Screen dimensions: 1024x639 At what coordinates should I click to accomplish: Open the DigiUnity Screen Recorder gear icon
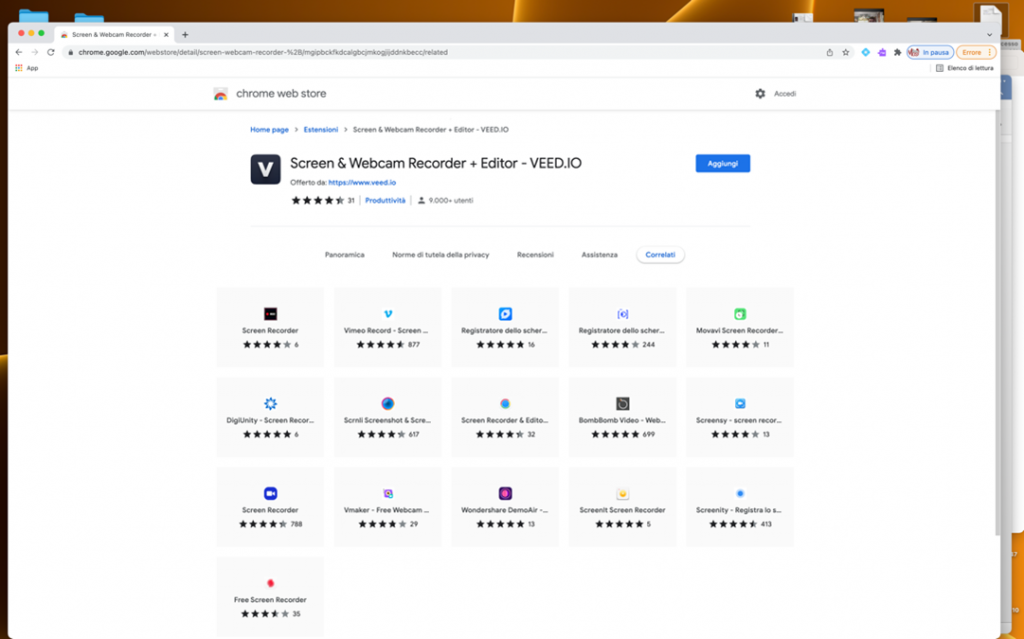270,404
